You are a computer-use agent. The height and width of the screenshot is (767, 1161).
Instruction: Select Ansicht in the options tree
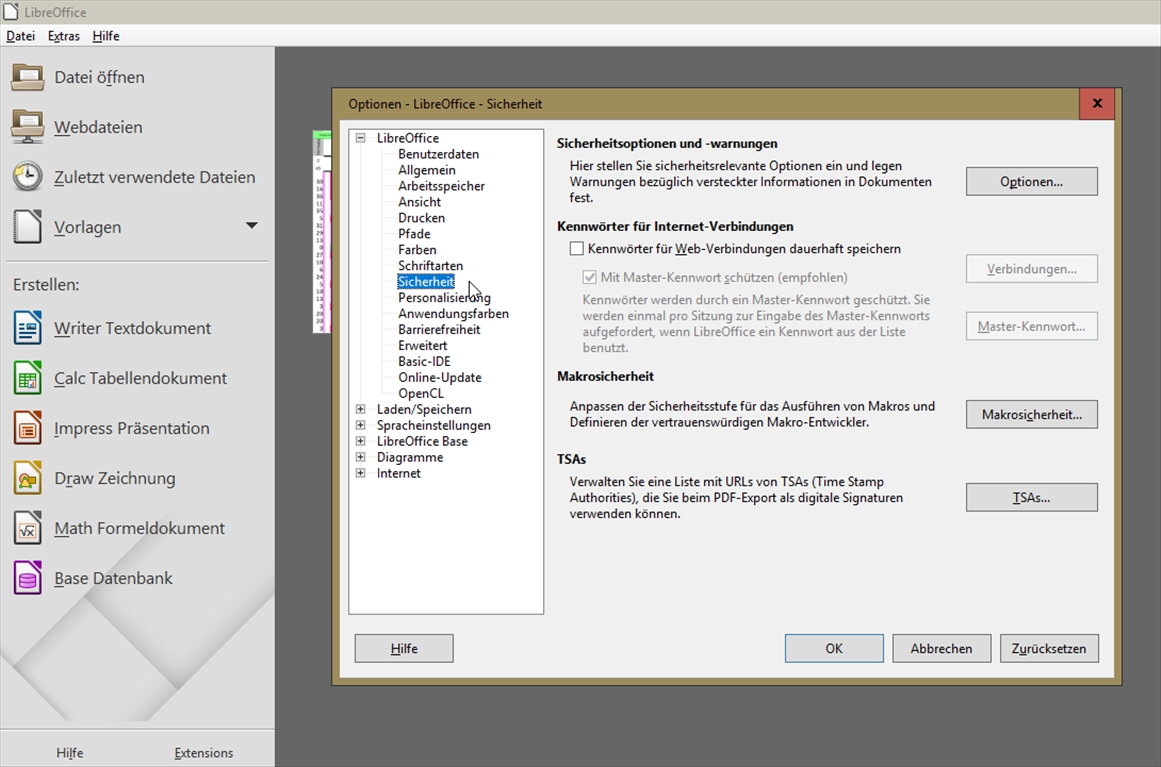coord(419,201)
